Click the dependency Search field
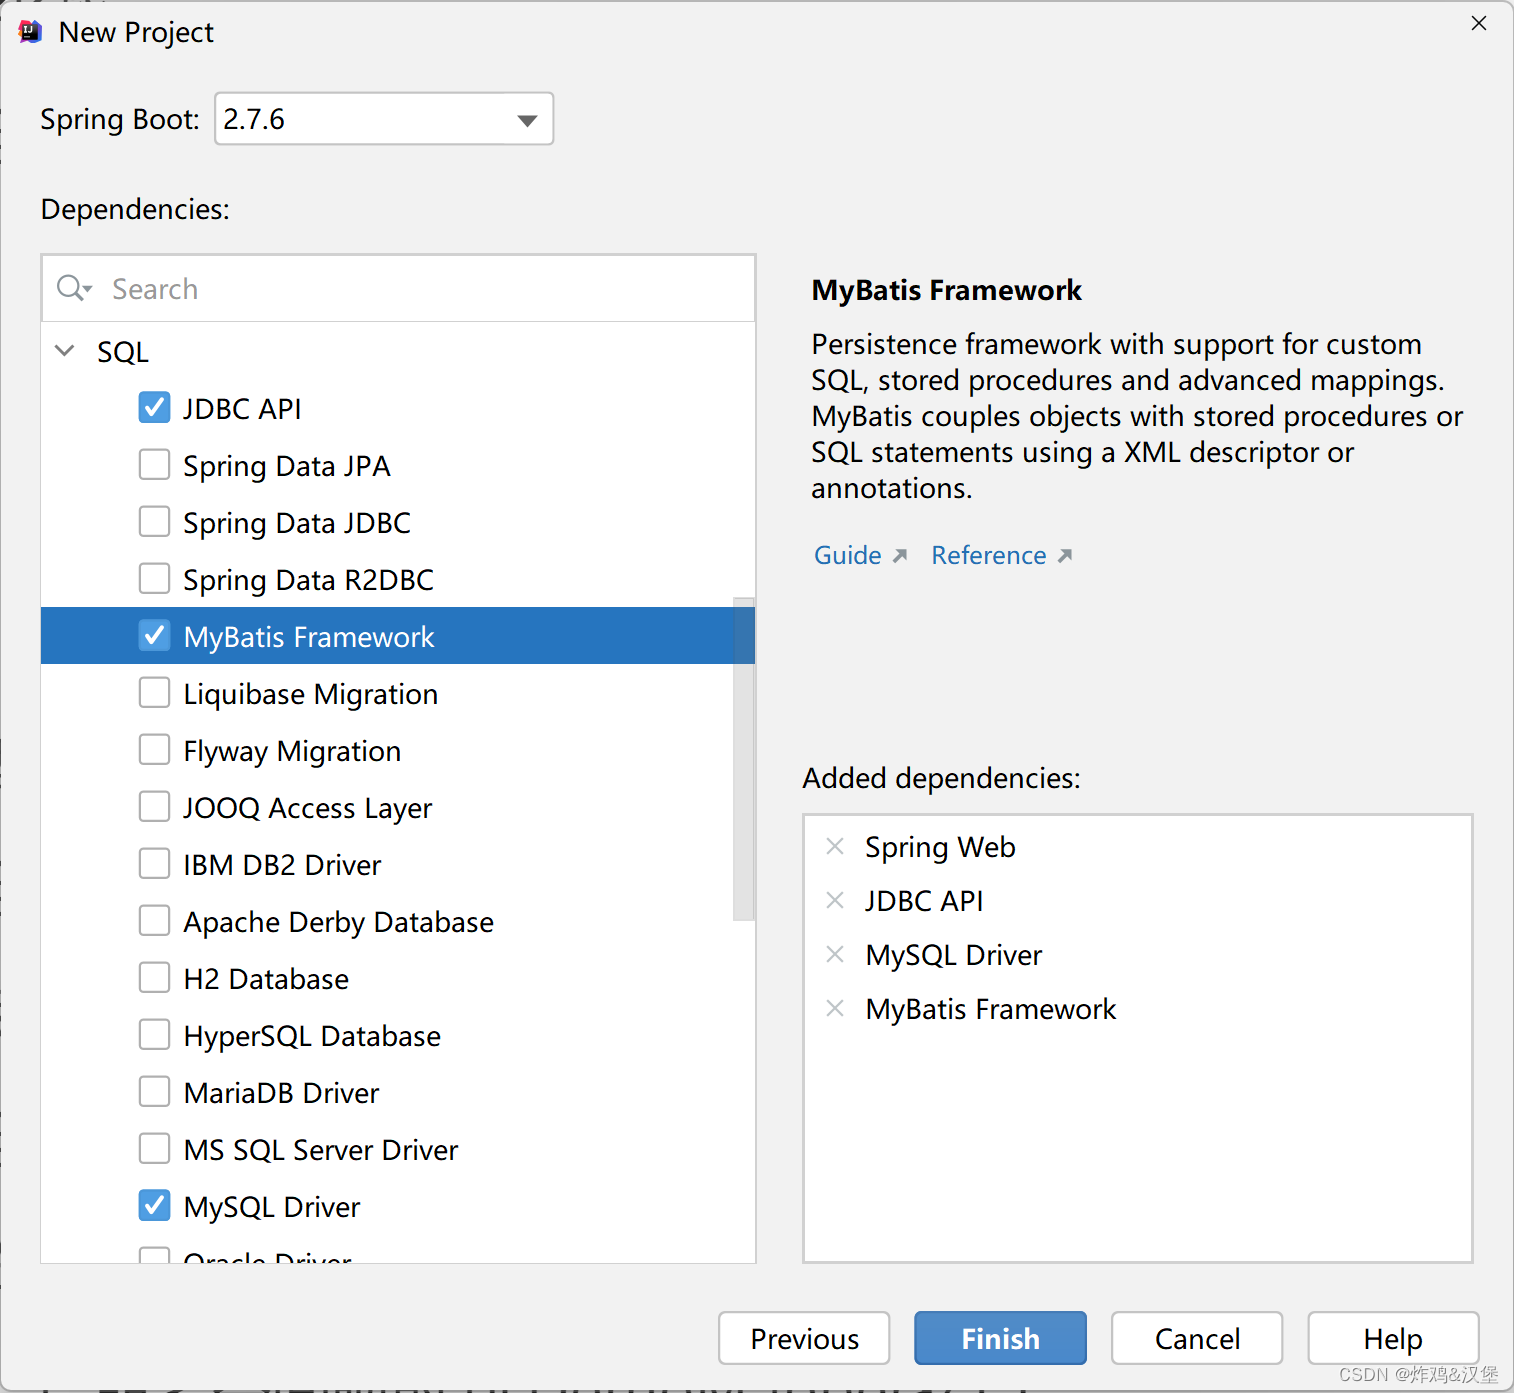Image resolution: width=1514 pixels, height=1393 pixels. coord(398,289)
